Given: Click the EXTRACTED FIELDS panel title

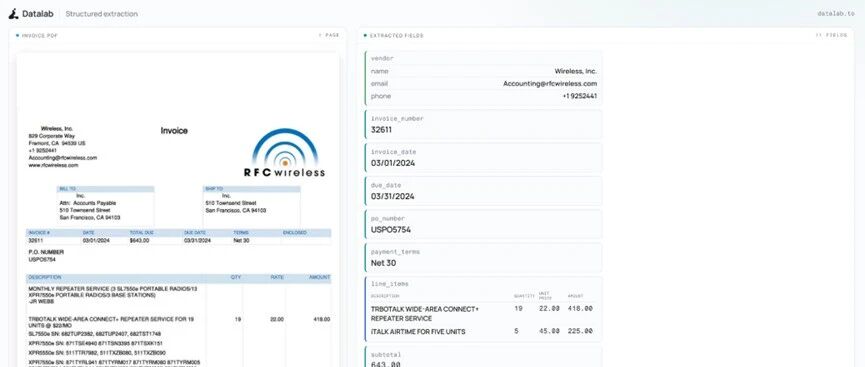Looking at the screenshot, I should tap(396, 35).
